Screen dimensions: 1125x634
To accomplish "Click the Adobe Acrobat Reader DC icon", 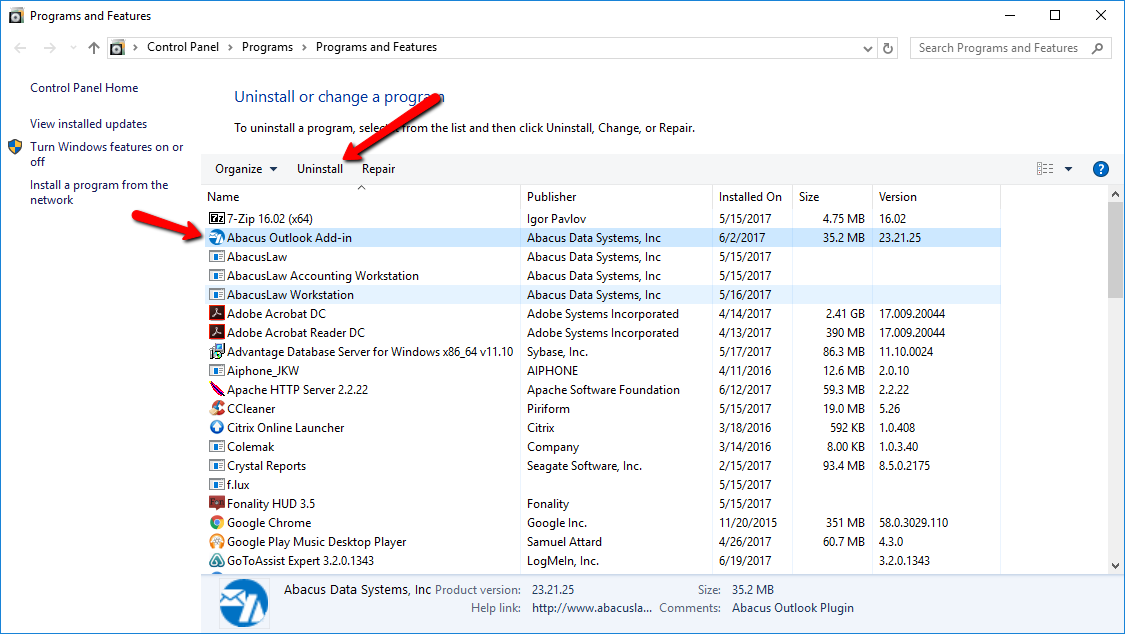I will [x=217, y=333].
